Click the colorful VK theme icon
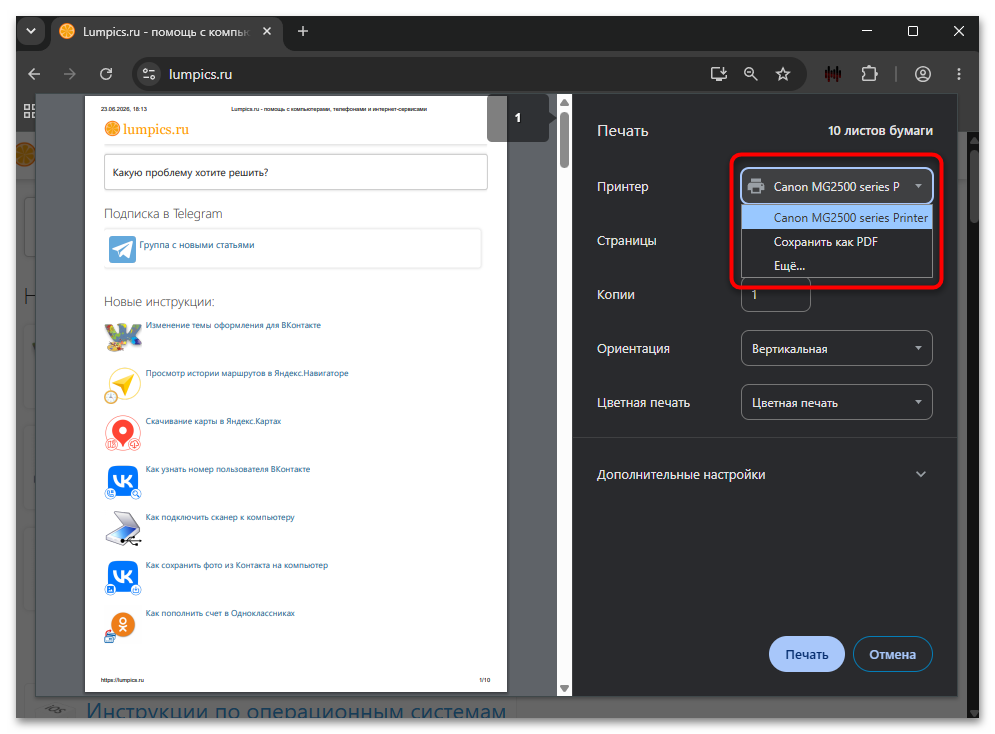This screenshot has width=995, height=734. point(122,337)
